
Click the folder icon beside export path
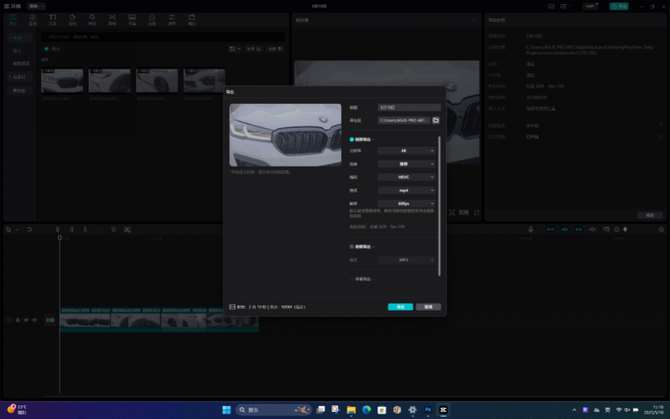point(436,120)
